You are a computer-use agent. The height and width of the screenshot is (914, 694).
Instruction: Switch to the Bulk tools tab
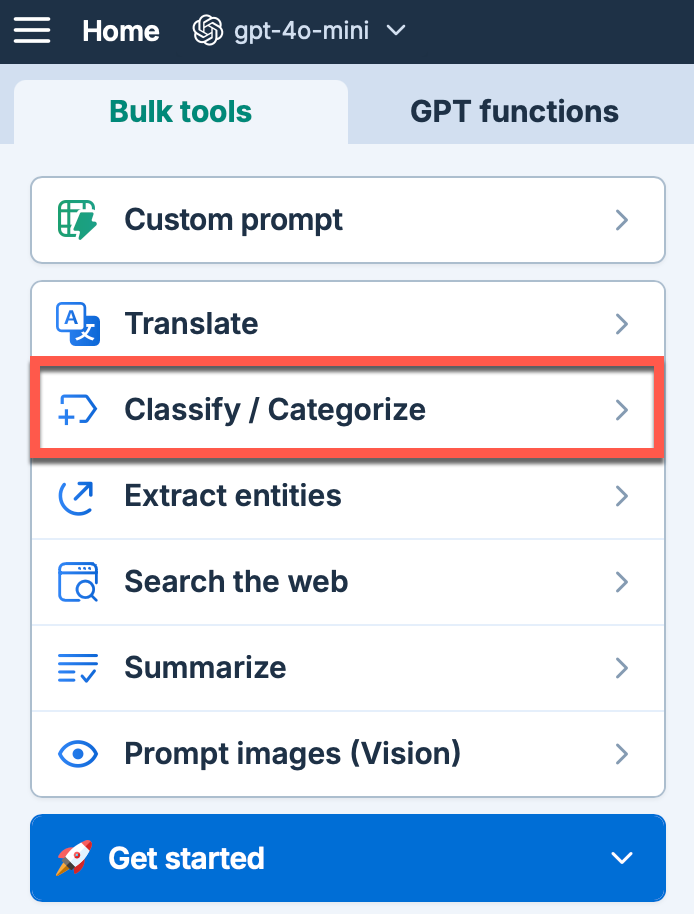coord(181,111)
